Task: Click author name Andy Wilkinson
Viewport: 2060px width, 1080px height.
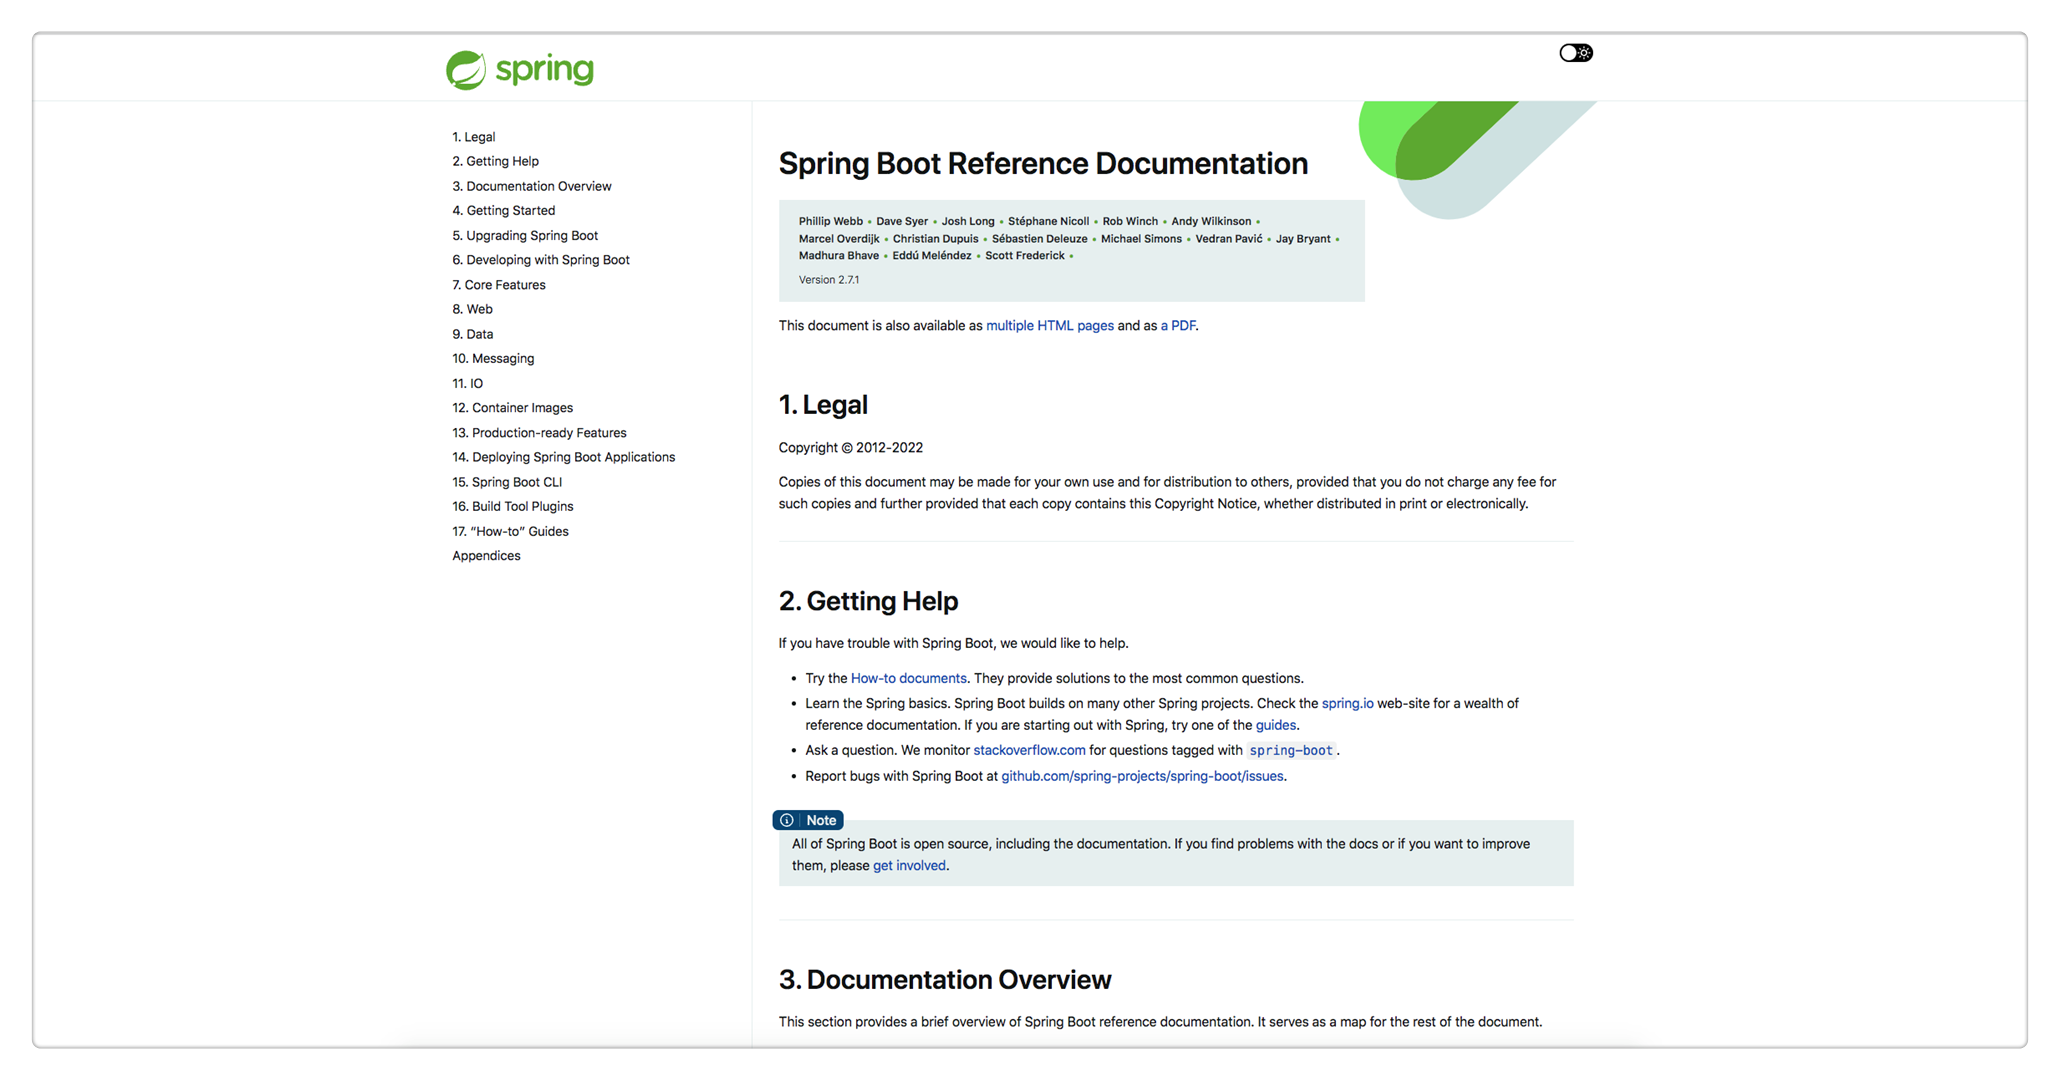Action: [x=1211, y=222]
